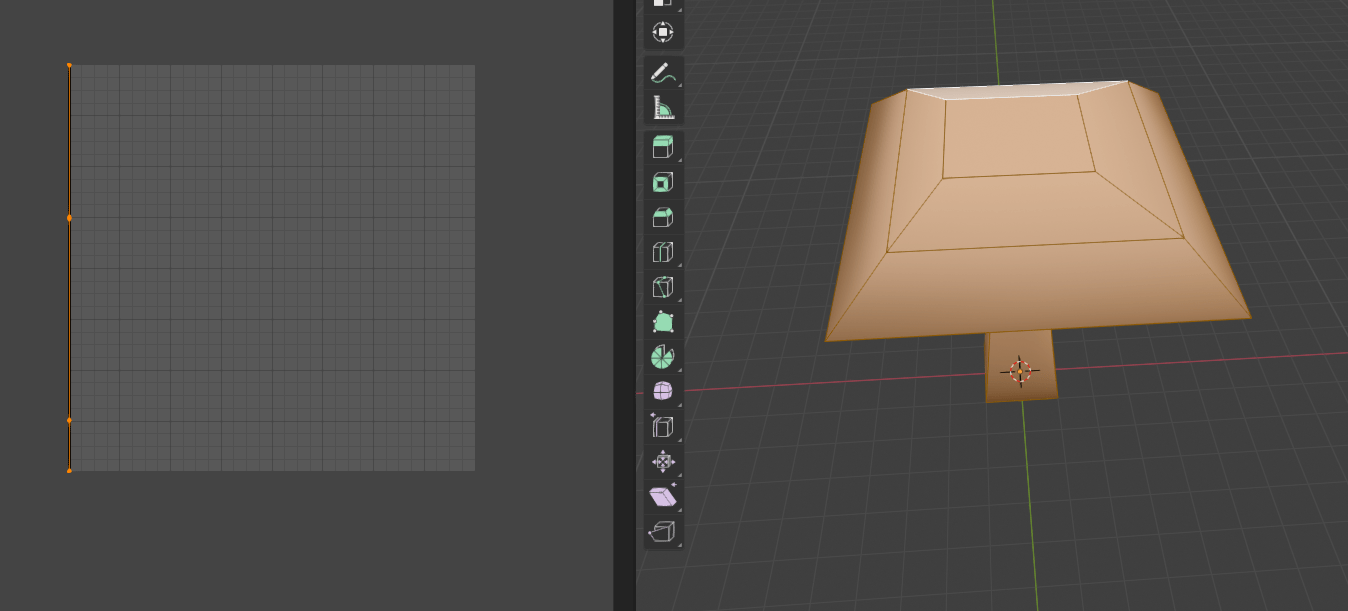Select the Knife tool
The image size is (1348, 611).
coord(662,287)
